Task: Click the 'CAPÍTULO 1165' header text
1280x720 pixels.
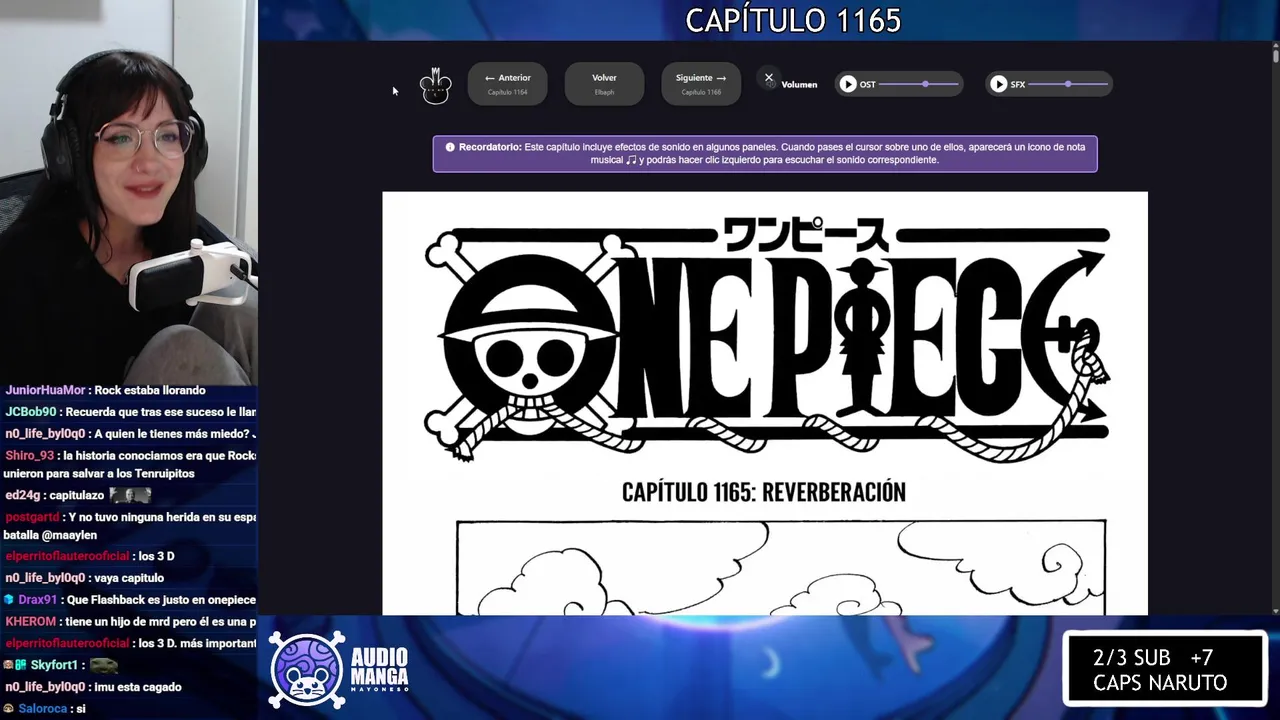Action: (x=793, y=20)
